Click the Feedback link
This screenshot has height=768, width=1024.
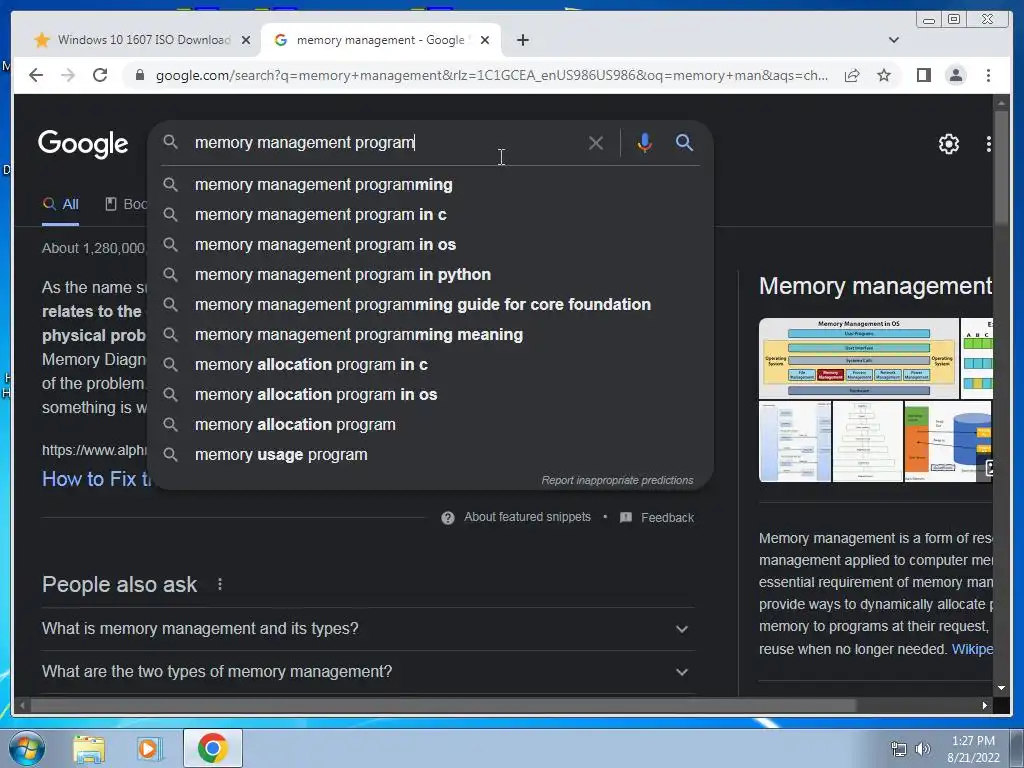tap(667, 518)
